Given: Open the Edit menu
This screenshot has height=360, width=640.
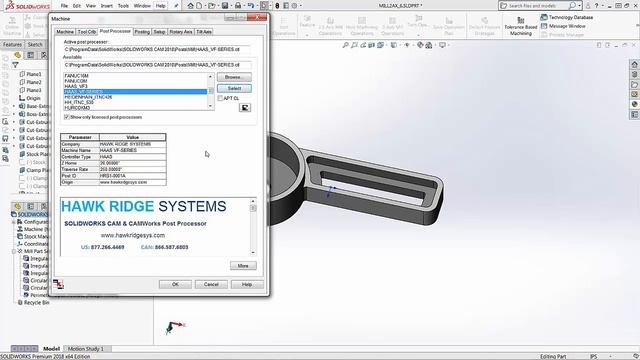Looking at the screenshot, I should 77,6.
